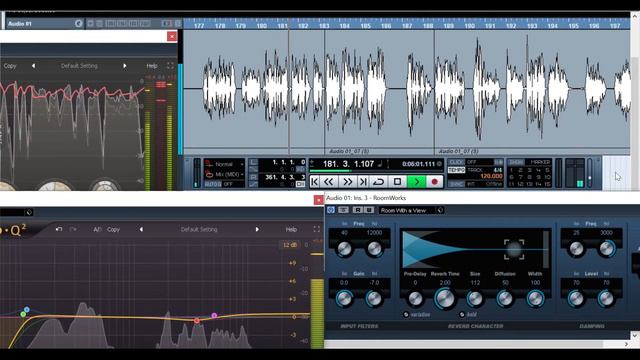Screen dimensions: 640x360
Task: Click the red Record button
Action: point(435,182)
